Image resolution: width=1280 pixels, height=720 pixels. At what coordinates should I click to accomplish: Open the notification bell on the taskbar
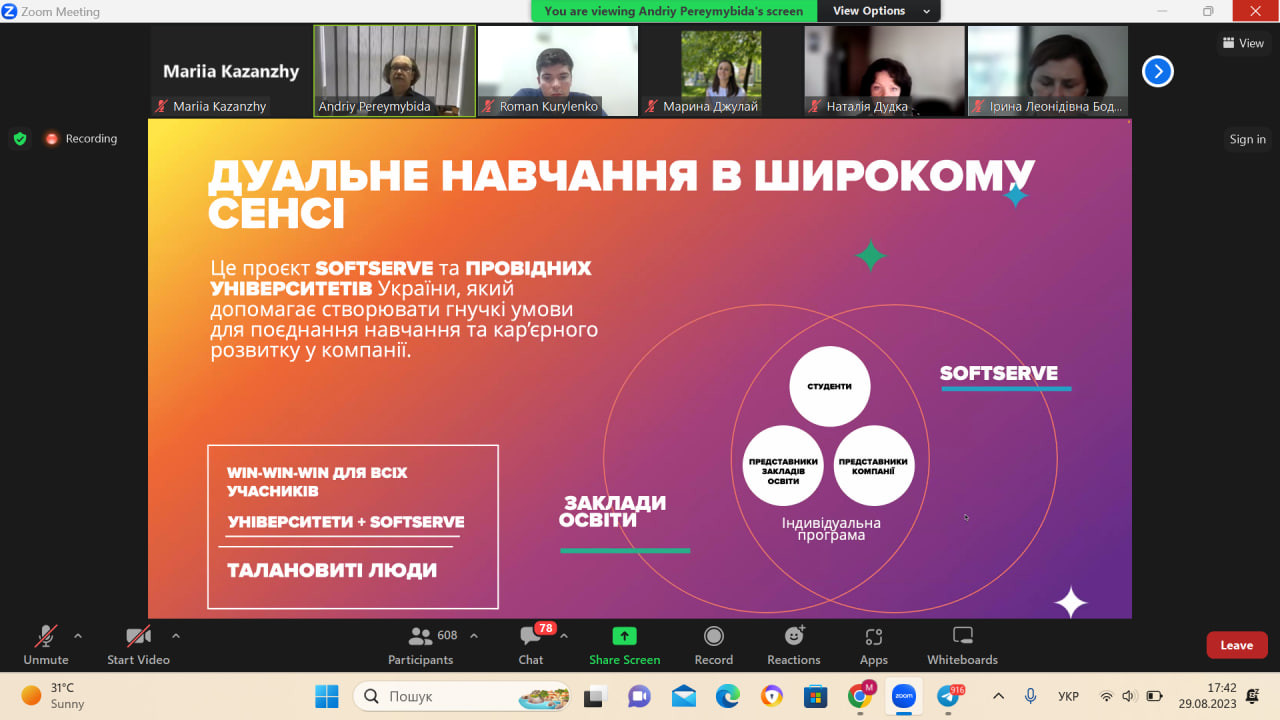[x=1252, y=696]
